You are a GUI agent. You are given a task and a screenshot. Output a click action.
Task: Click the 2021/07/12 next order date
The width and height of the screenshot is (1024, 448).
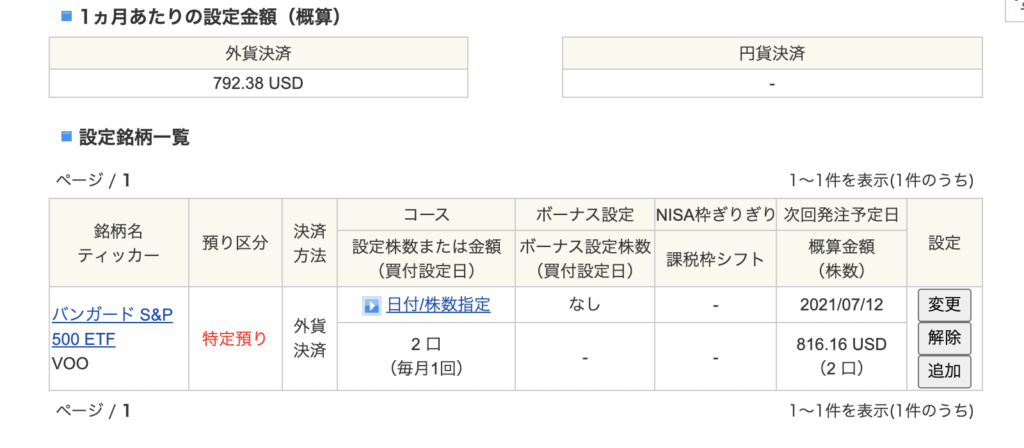pos(841,305)
